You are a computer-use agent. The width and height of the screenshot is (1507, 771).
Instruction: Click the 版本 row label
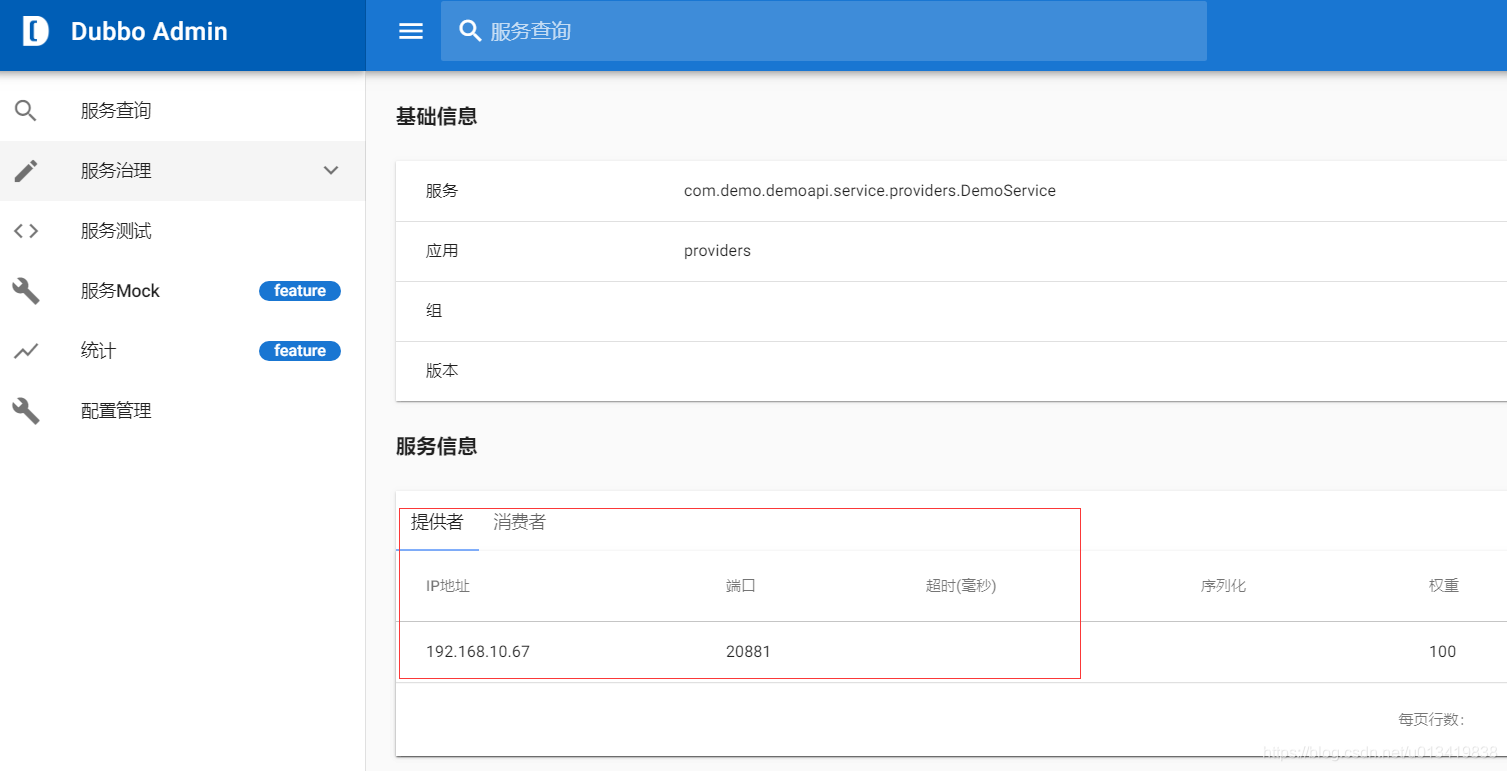[x=442, y=371]
